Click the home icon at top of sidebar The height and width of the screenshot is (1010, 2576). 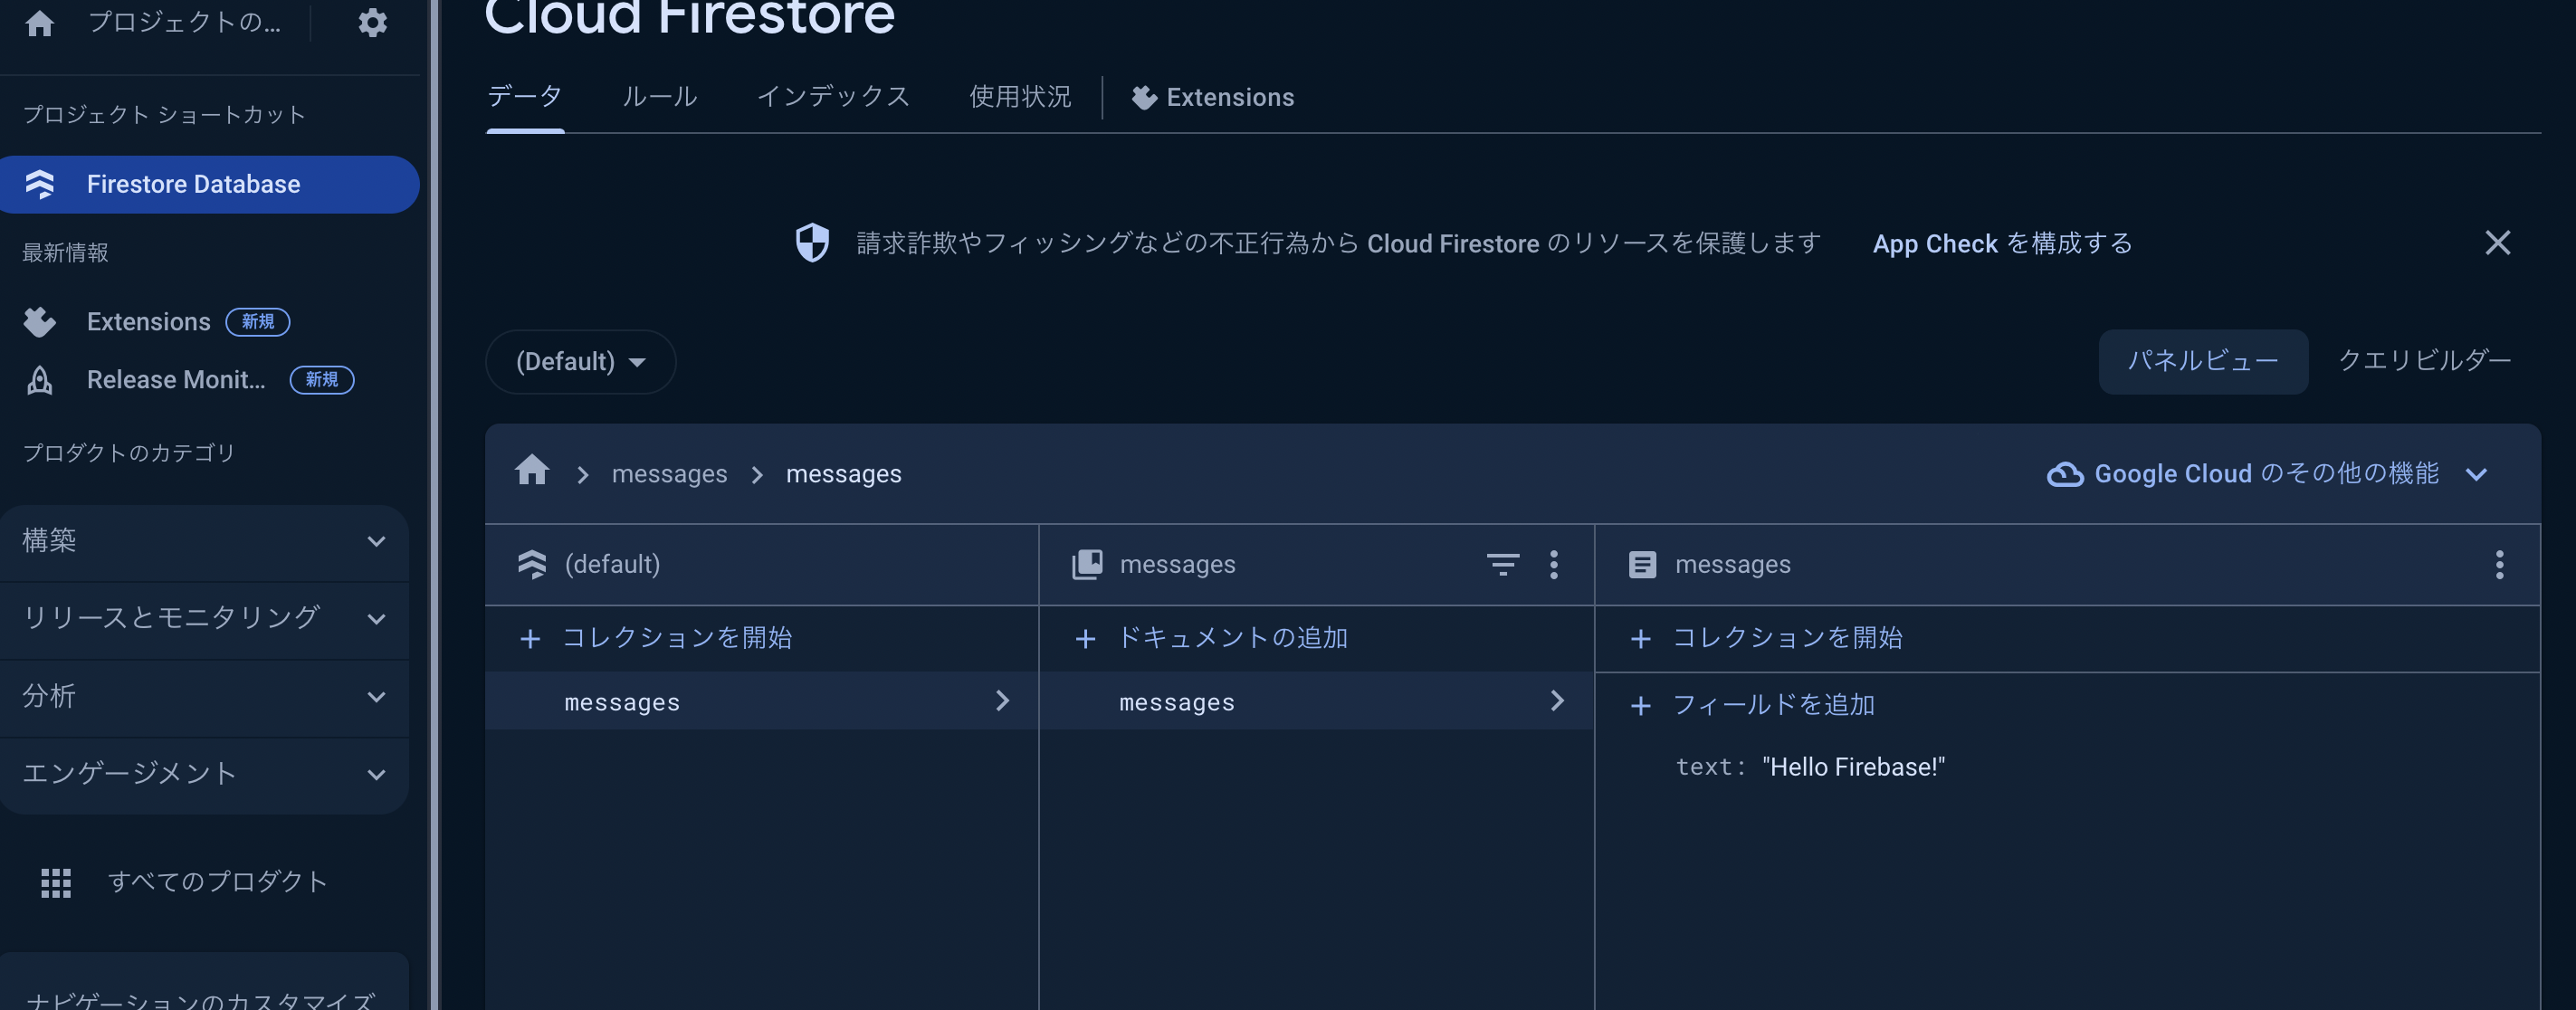[39, 23]
